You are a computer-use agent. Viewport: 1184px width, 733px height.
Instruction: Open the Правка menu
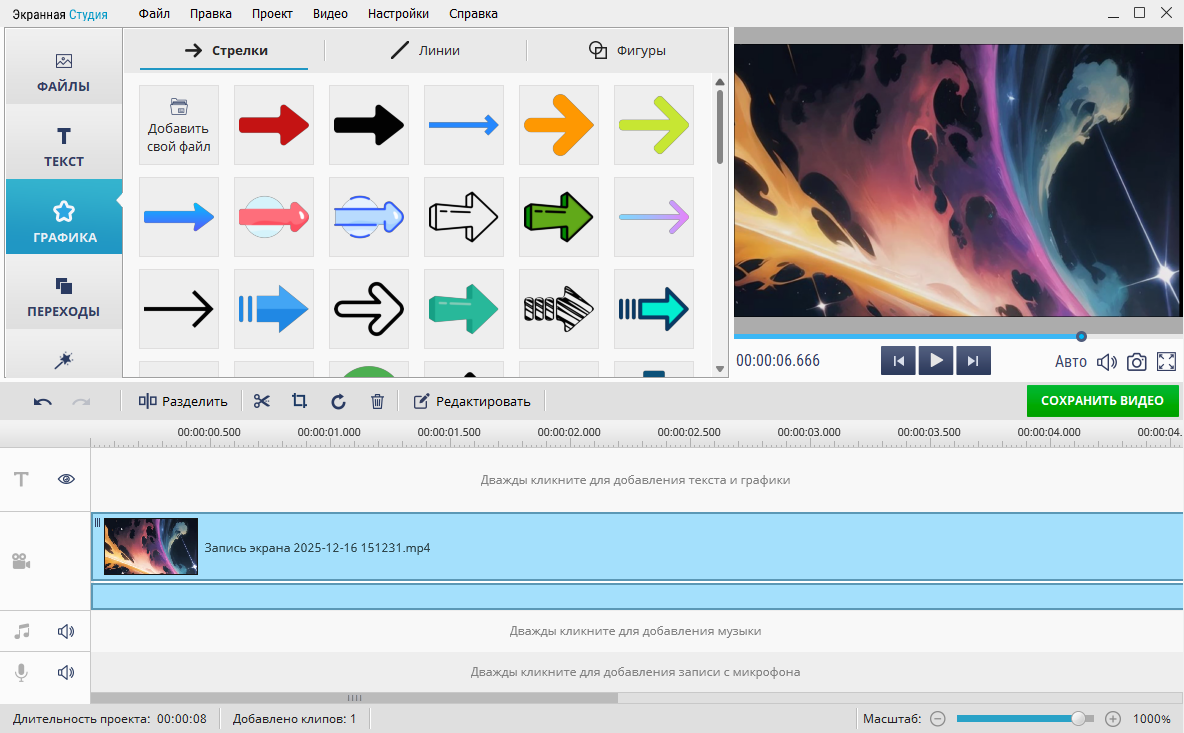pos(211,14)
